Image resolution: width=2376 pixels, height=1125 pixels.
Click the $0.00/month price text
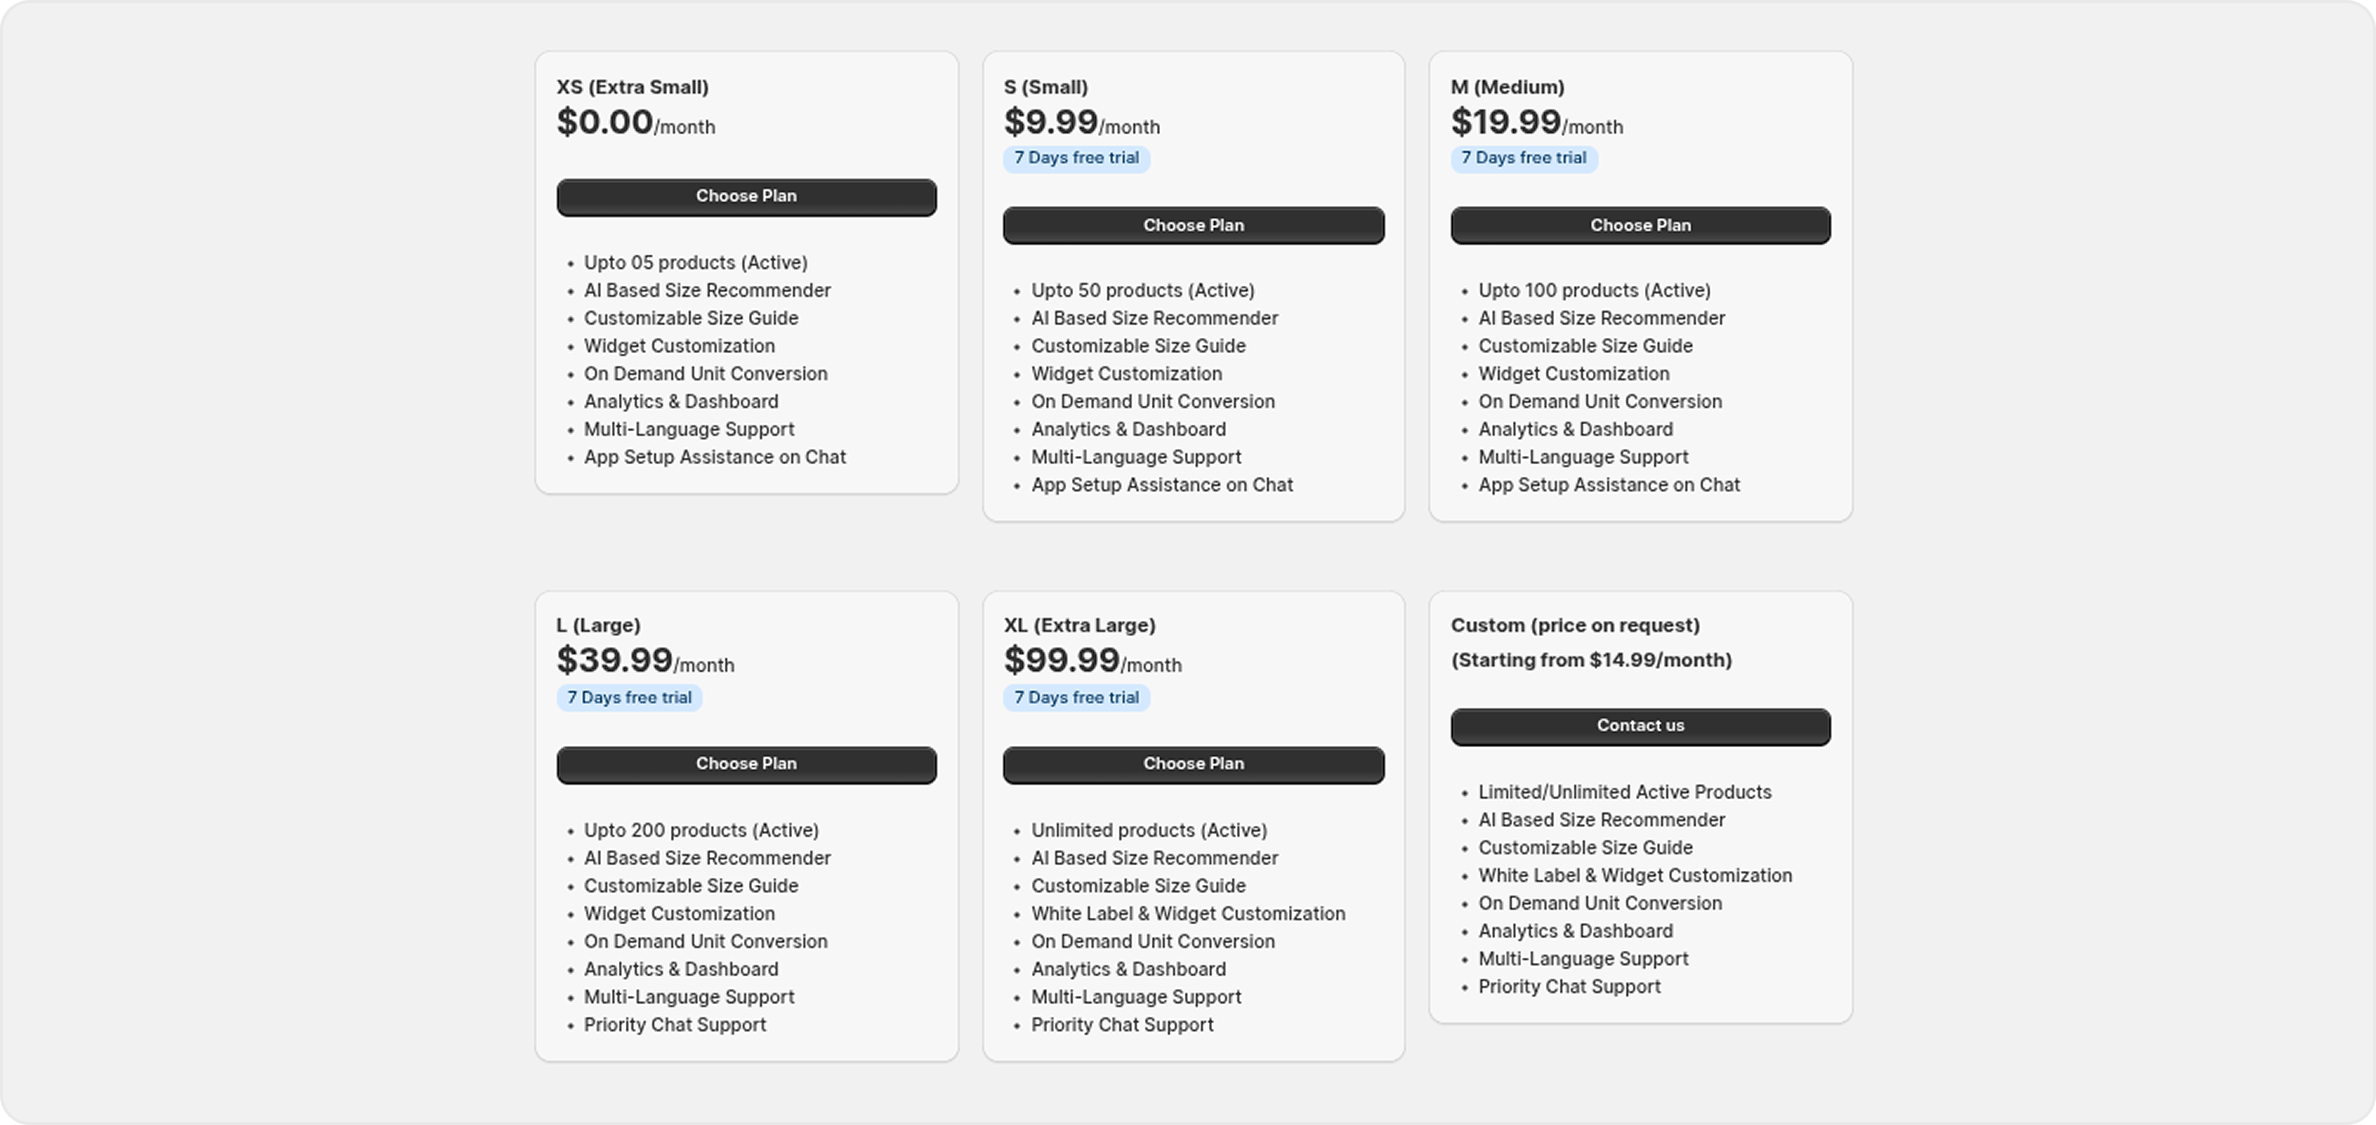[635, 123]
